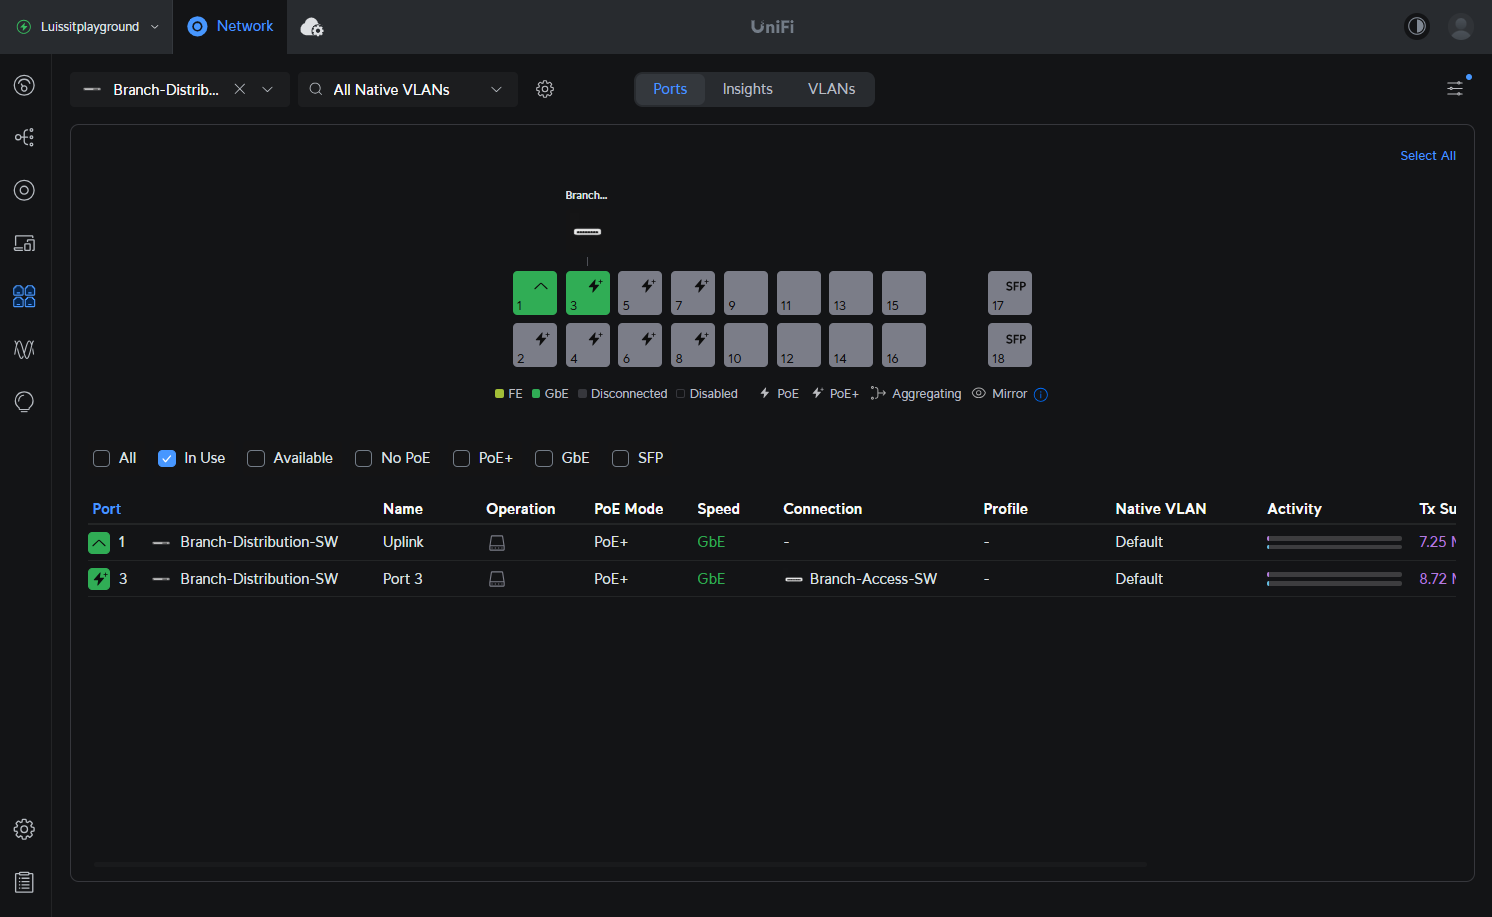
Task: Sort by the Connection column header
Action: pos(822,509)
